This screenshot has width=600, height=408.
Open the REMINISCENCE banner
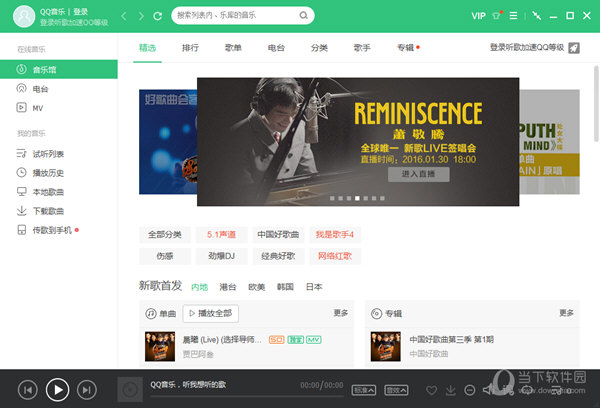358,142
